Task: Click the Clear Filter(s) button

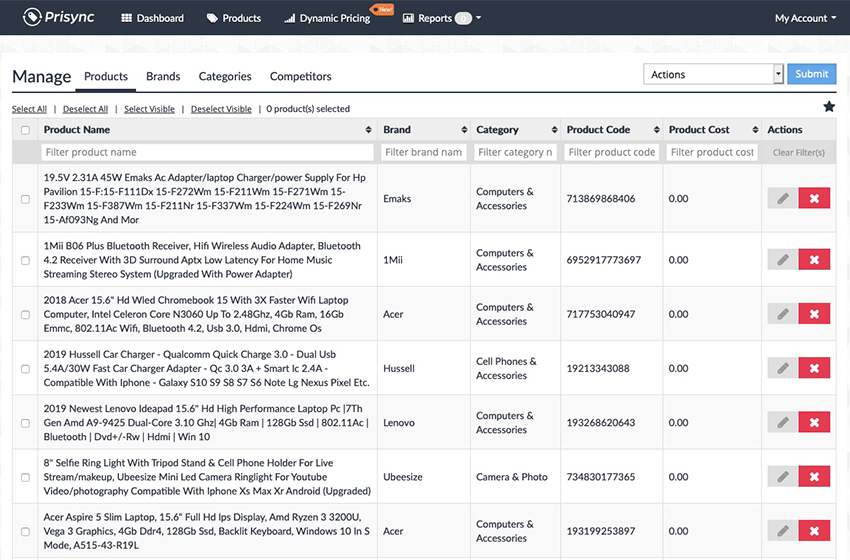Action: 799,153
